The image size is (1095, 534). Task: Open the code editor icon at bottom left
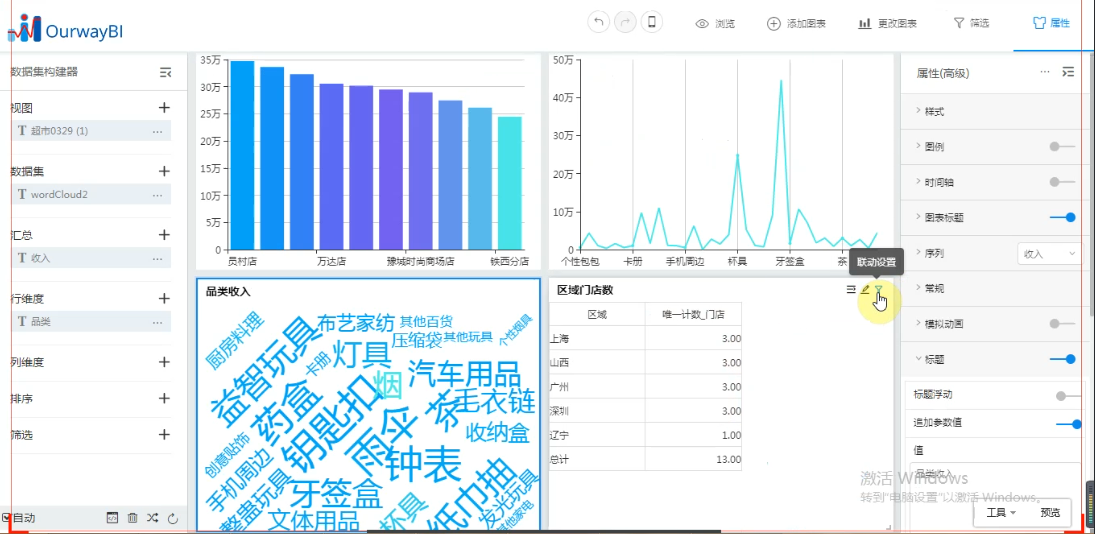click(112, 518)
